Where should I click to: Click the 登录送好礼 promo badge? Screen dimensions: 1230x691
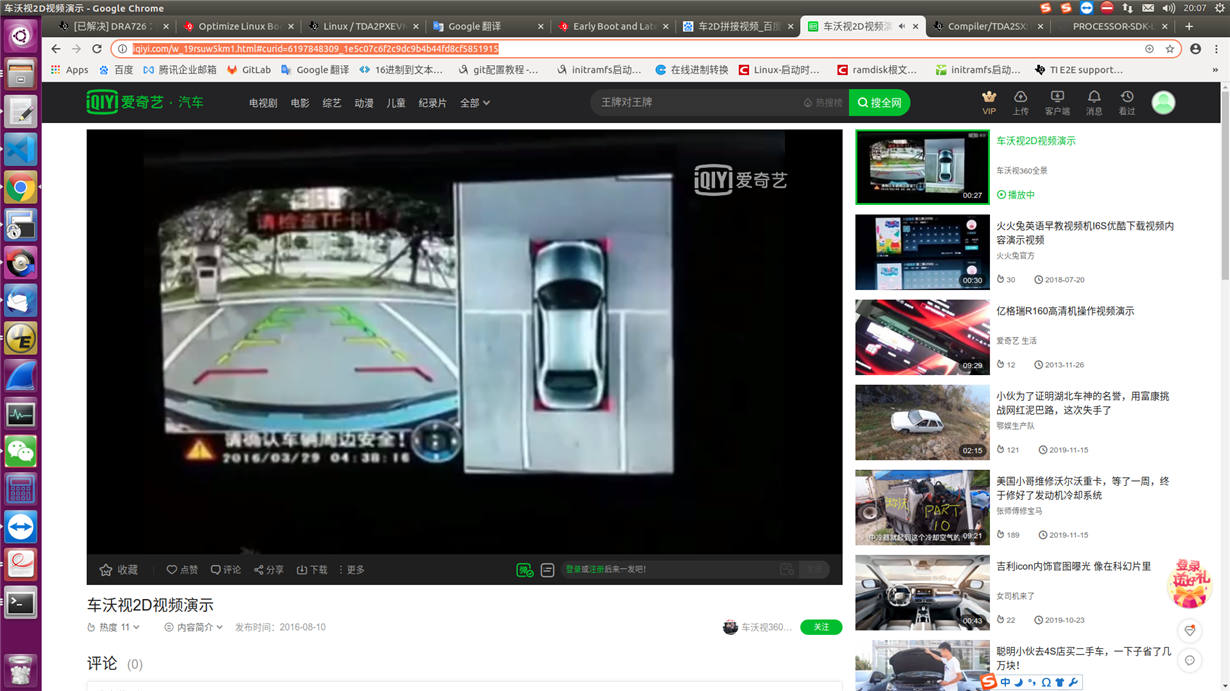[x=1189, y=583]
